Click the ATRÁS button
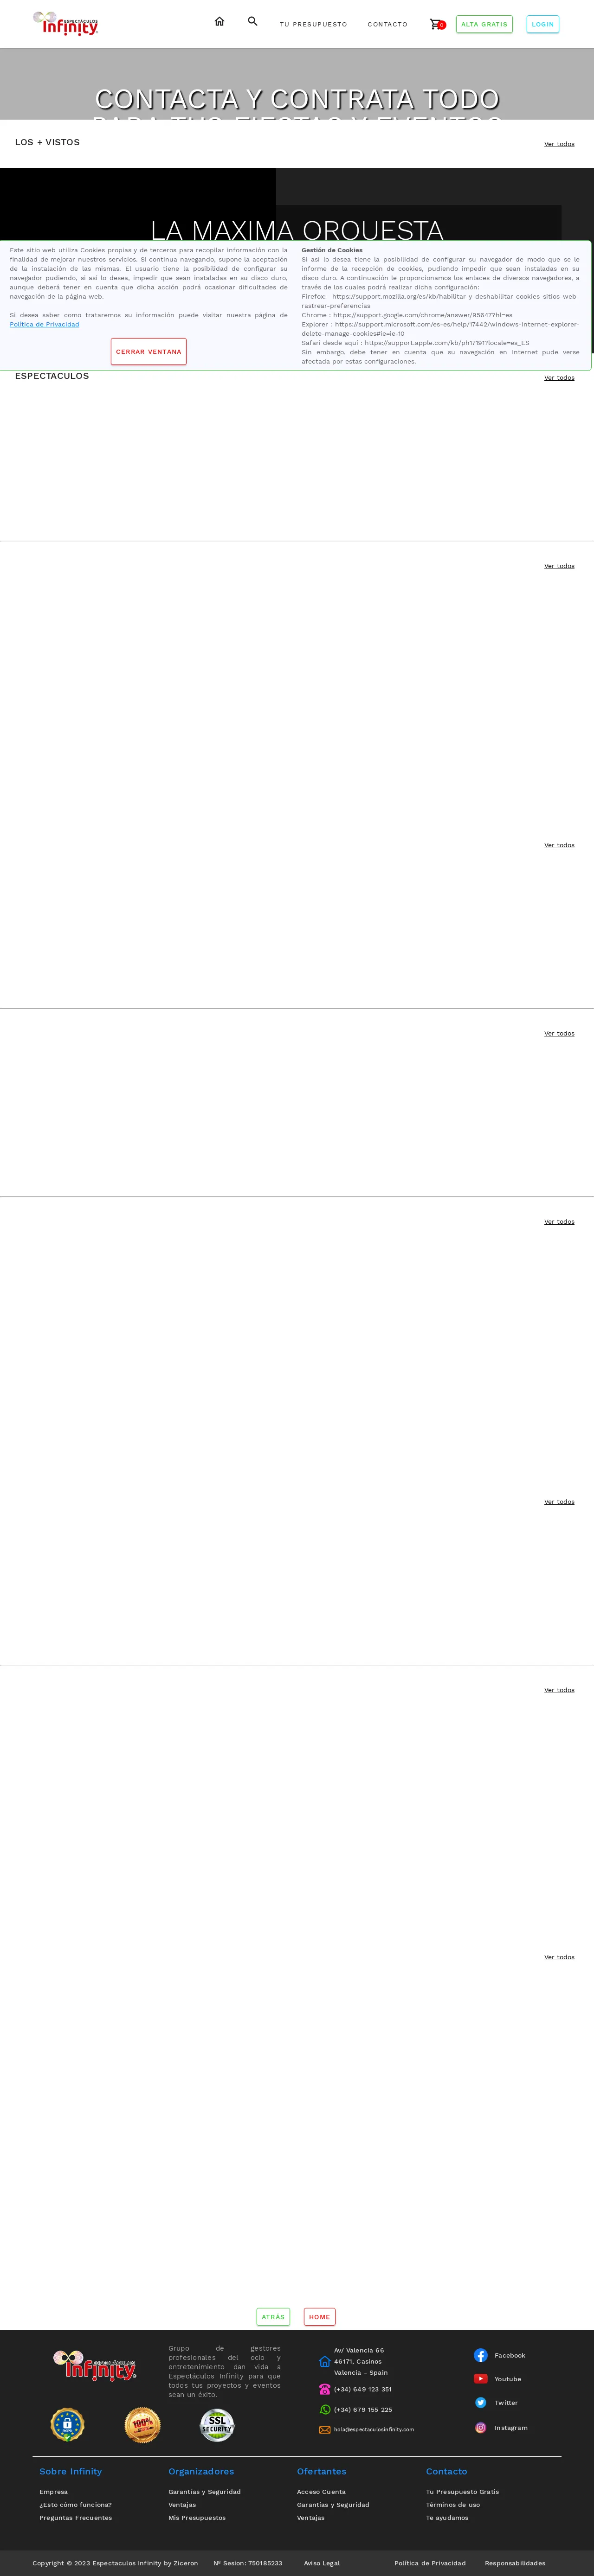This screenshot has height=2576, width=594. point(273,2317)
